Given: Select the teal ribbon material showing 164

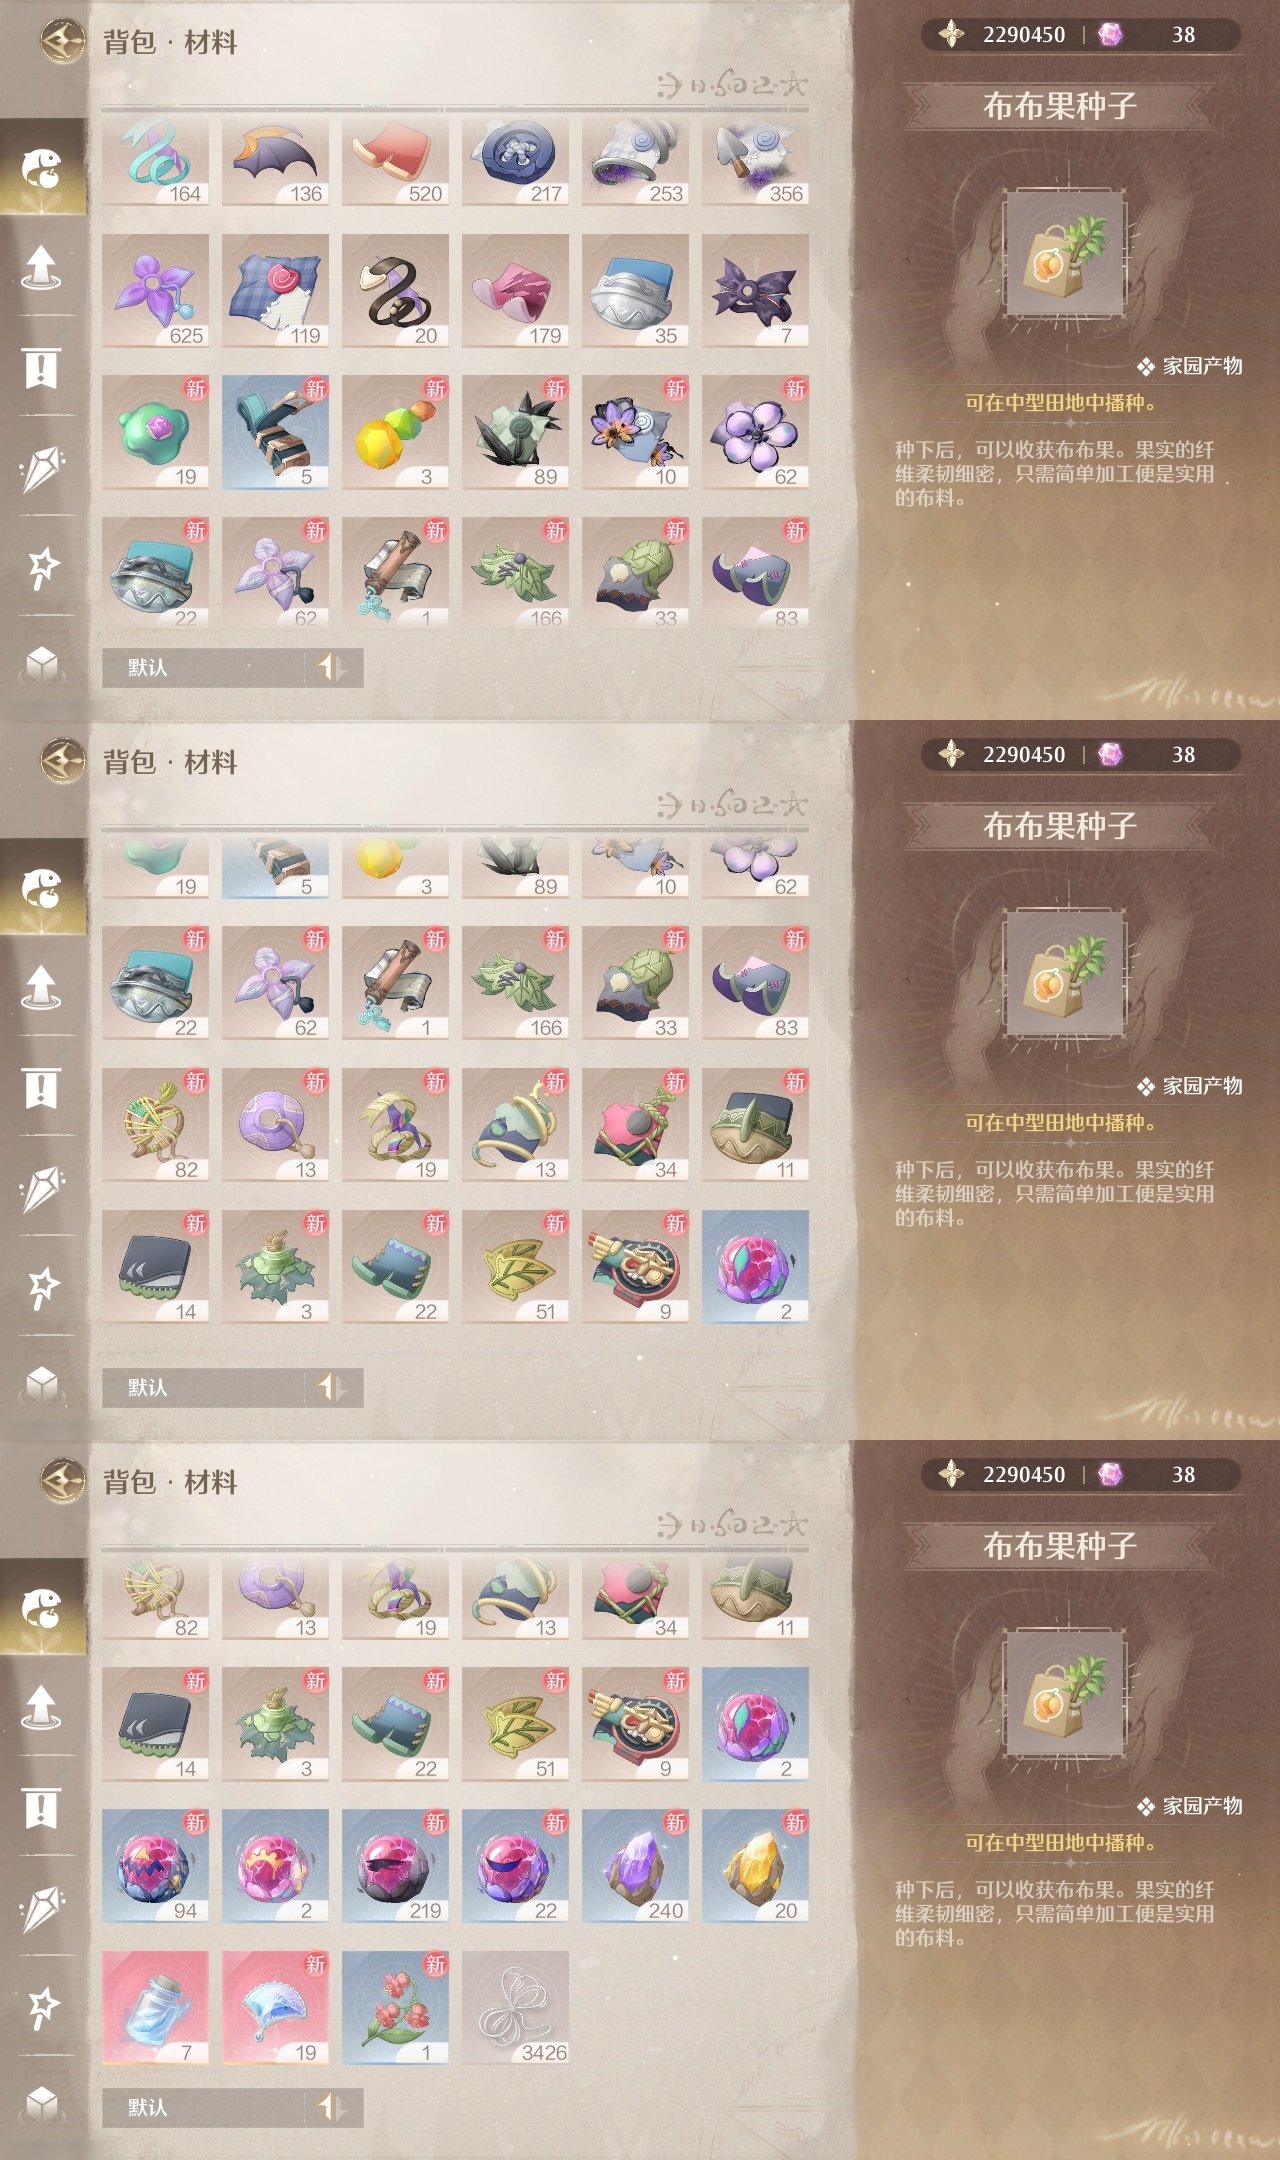Looking at the screenshot, I should (155, 161).
